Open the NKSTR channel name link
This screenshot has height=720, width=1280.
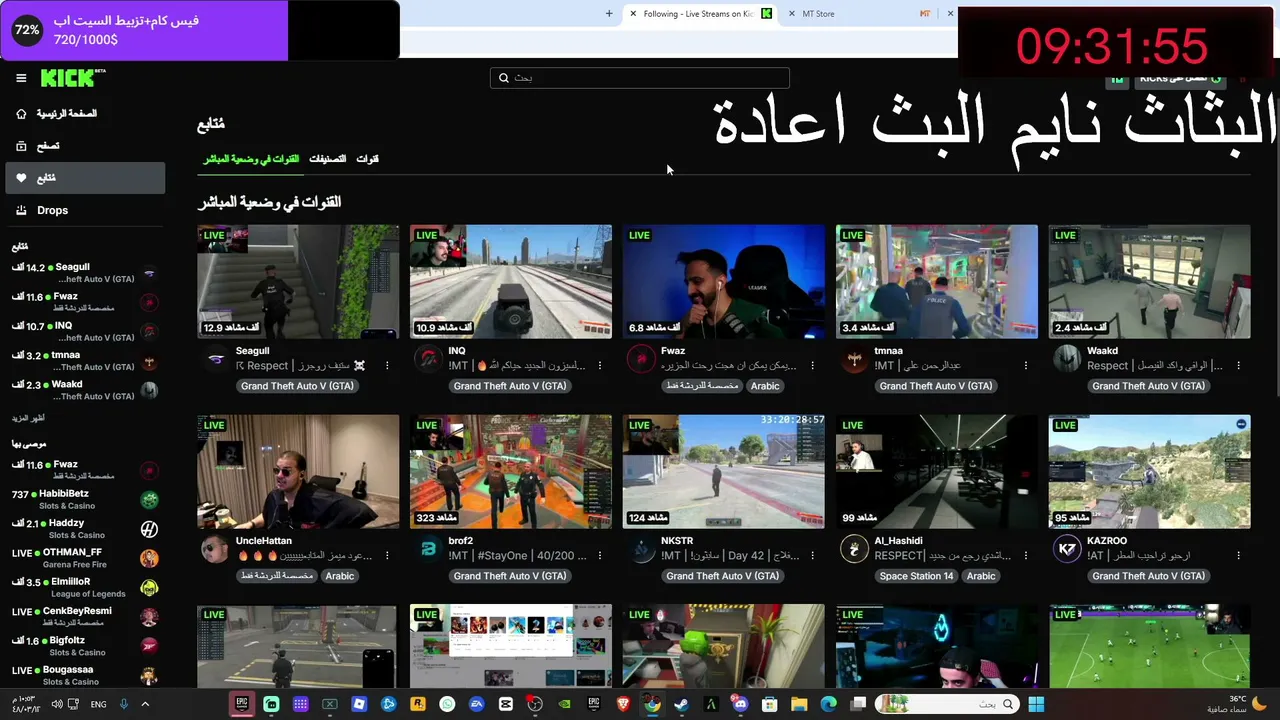677,541
